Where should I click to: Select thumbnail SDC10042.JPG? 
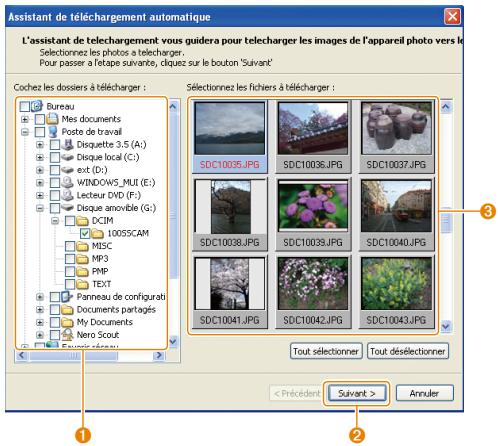click(x=313, y=292)
